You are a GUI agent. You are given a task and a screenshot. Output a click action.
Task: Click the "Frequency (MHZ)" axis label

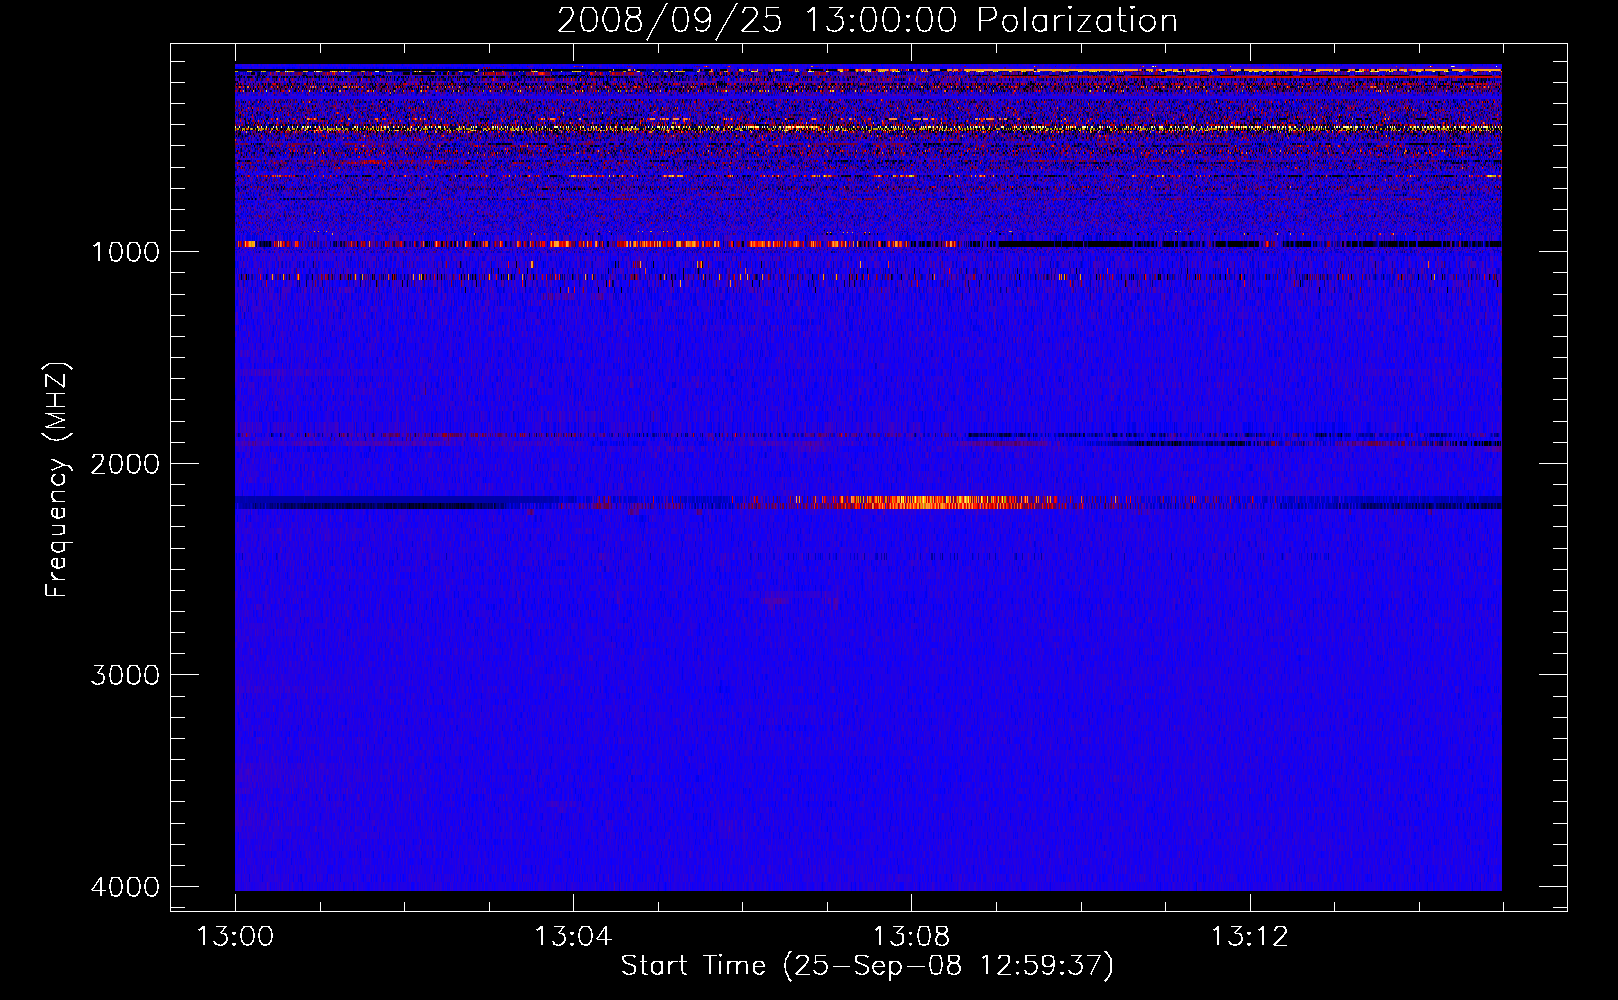pyautogui.click(x=58, y=480)
